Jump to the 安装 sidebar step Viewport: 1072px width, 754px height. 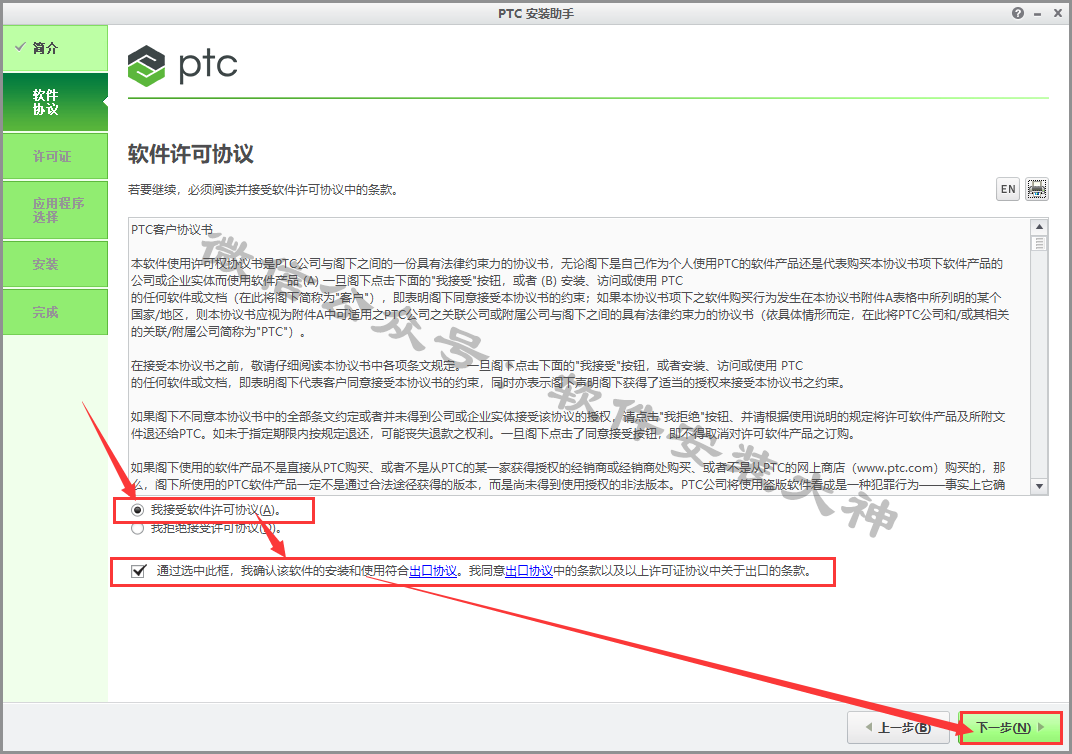[x=55, y=265]
